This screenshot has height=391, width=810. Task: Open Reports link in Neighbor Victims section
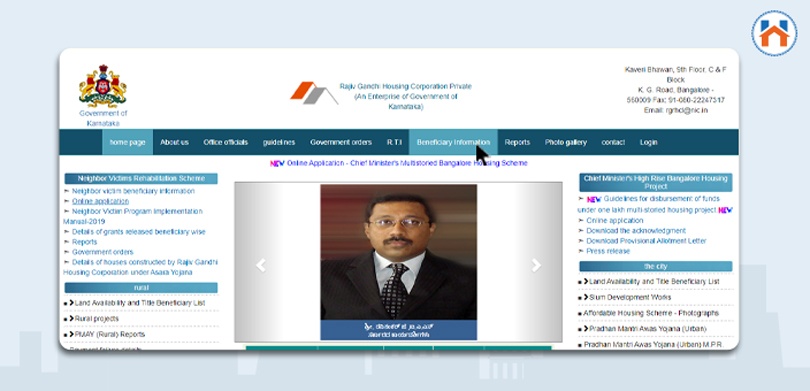(x=84, y=242)
